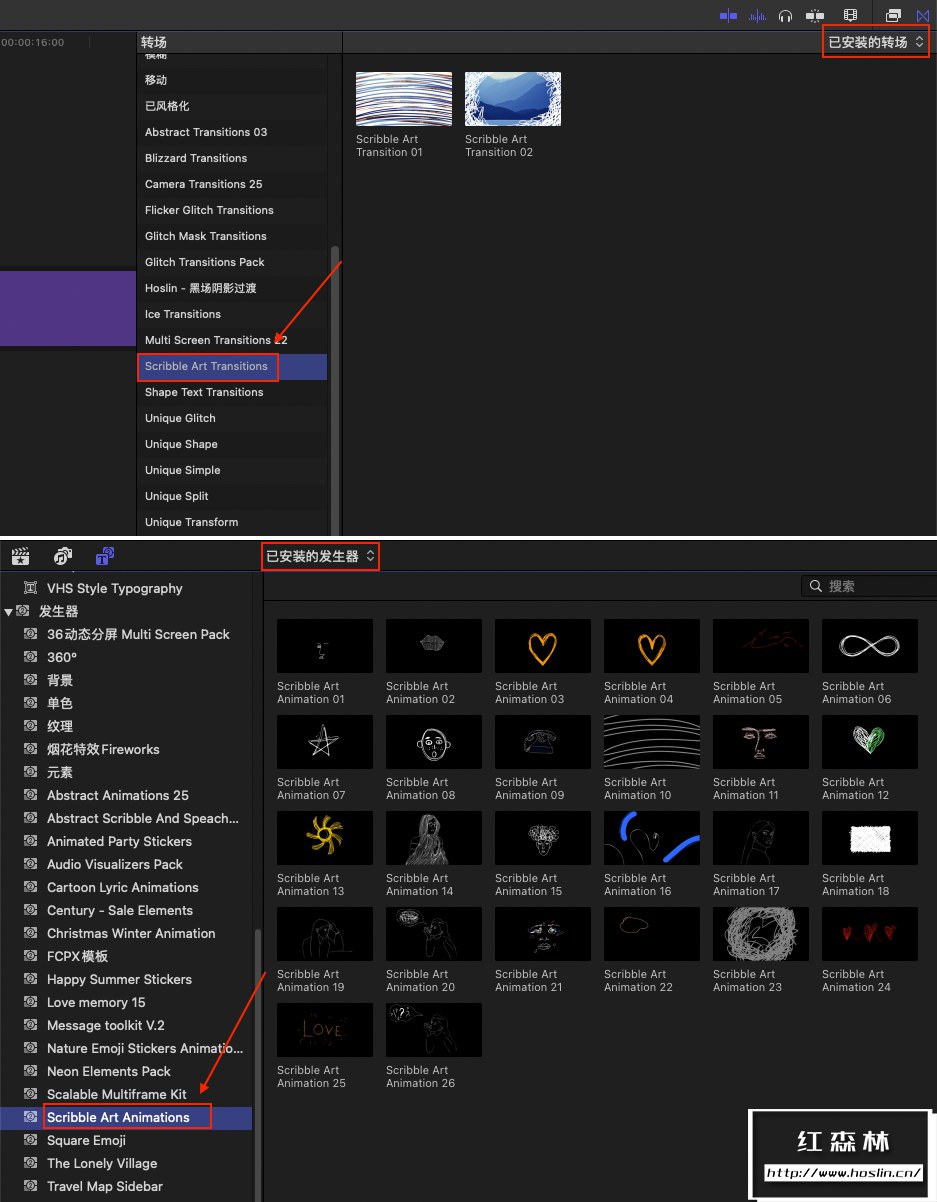Click the 搜索 search field
937x1202 pixels.
(x=870, y=586)
